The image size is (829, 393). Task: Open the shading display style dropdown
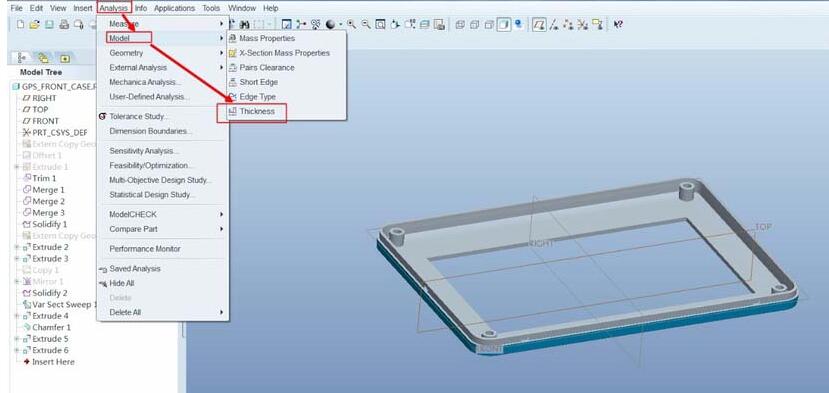click(340, 24)
